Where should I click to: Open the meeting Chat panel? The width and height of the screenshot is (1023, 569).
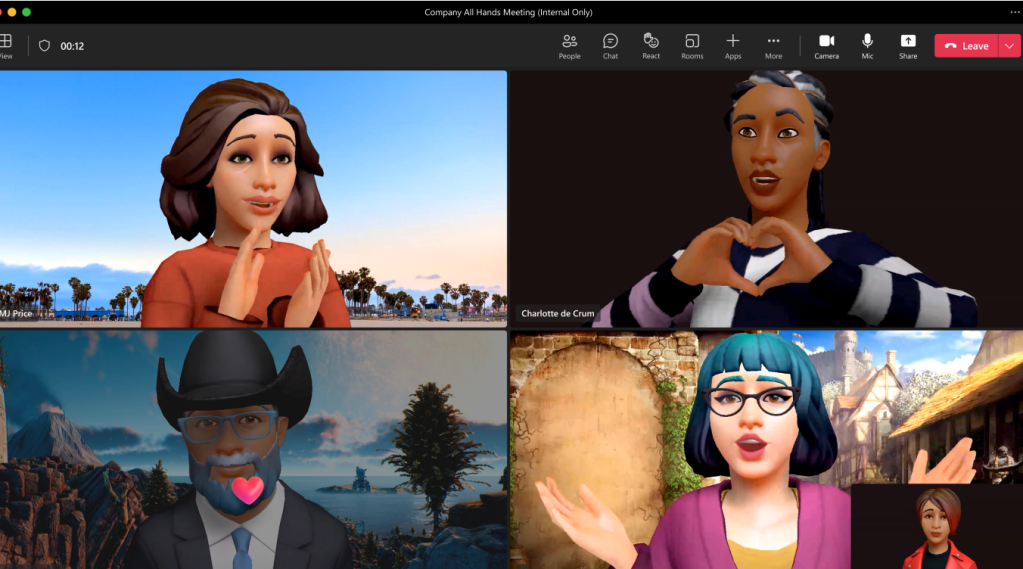[x=610, y=45]
